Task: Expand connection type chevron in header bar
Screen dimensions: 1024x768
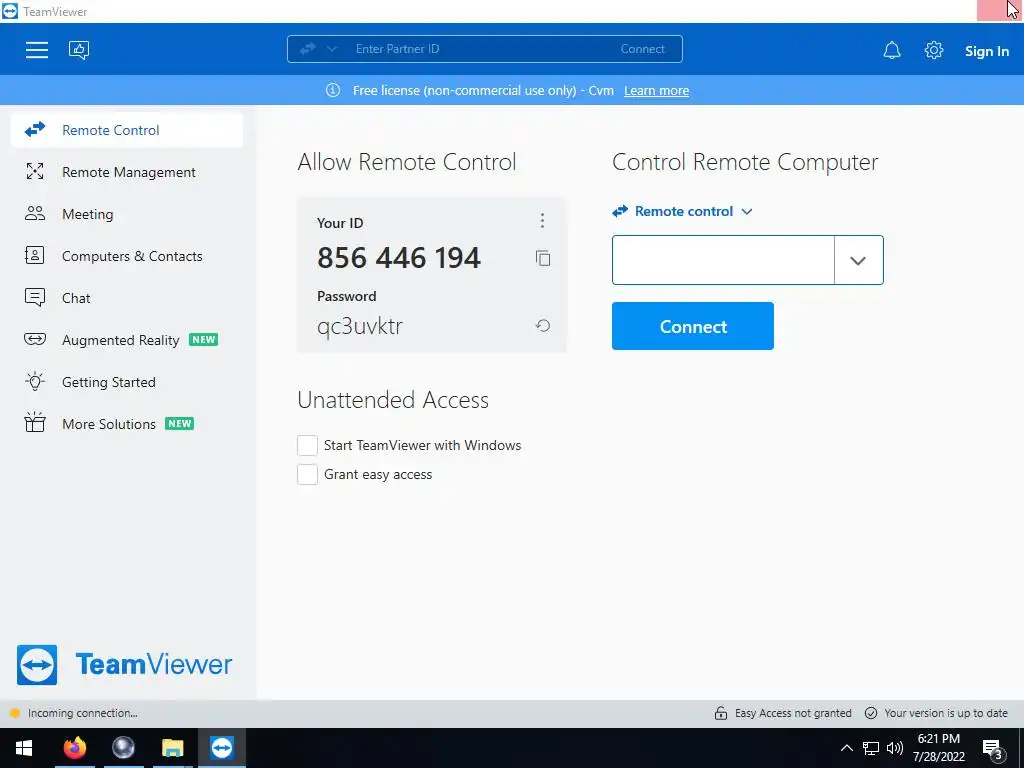Action: (332, 49)
